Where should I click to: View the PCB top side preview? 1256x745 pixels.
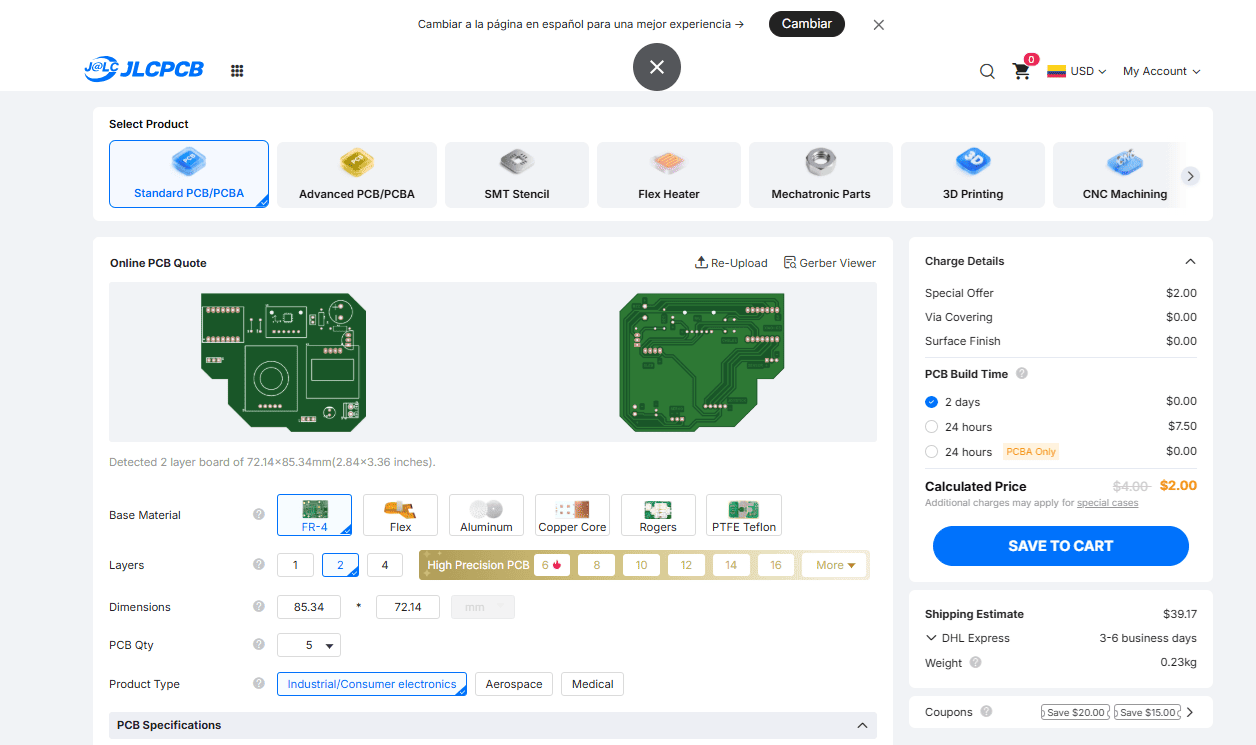[283, 362]
